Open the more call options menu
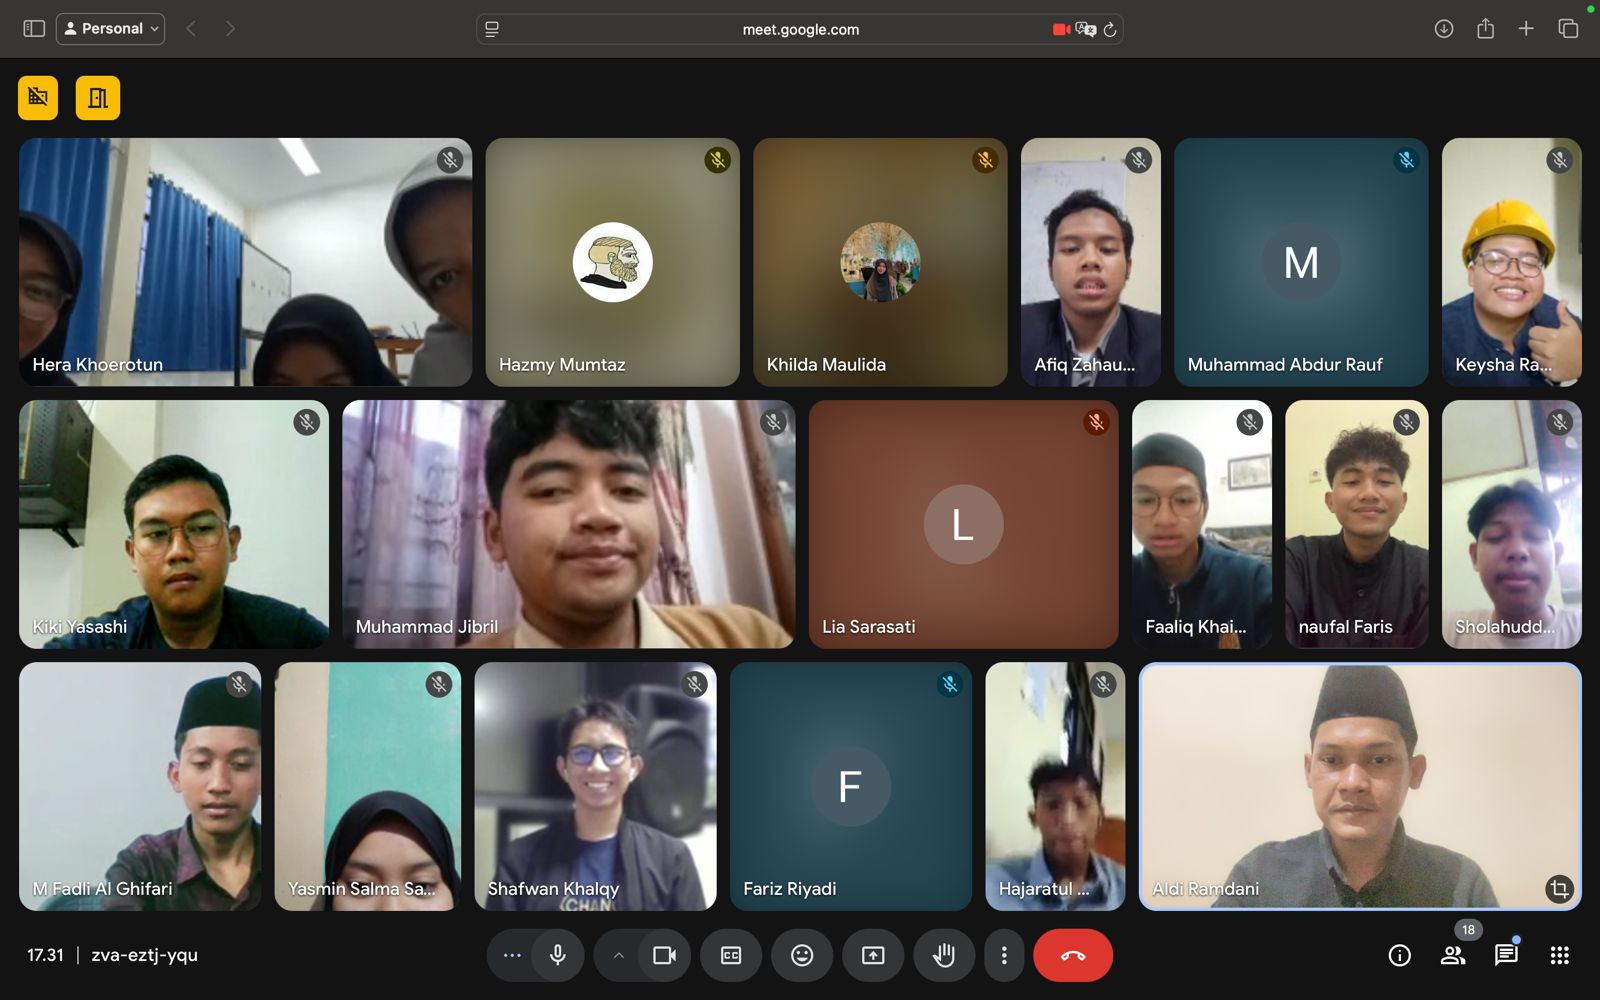Screen dimensions: 1600x1000 tap(1004, 955)
